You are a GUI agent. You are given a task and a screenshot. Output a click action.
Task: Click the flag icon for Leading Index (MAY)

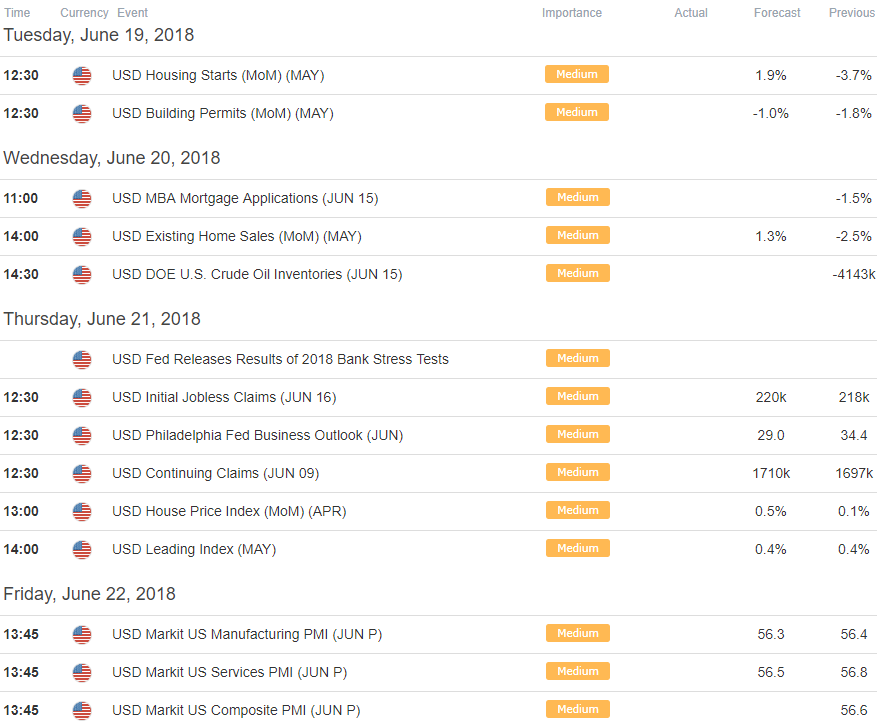pyautogui.click(x=82, y=550)
